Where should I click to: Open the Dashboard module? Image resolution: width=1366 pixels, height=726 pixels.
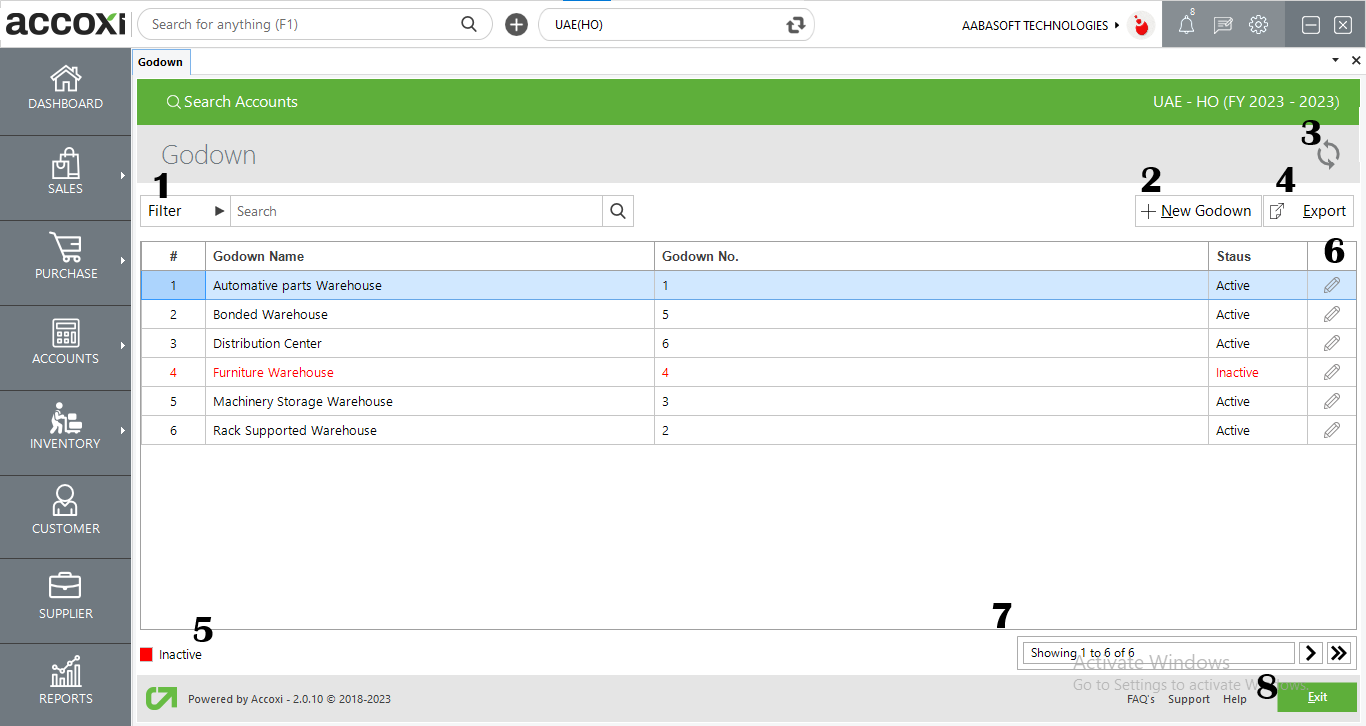pos(65,90)
